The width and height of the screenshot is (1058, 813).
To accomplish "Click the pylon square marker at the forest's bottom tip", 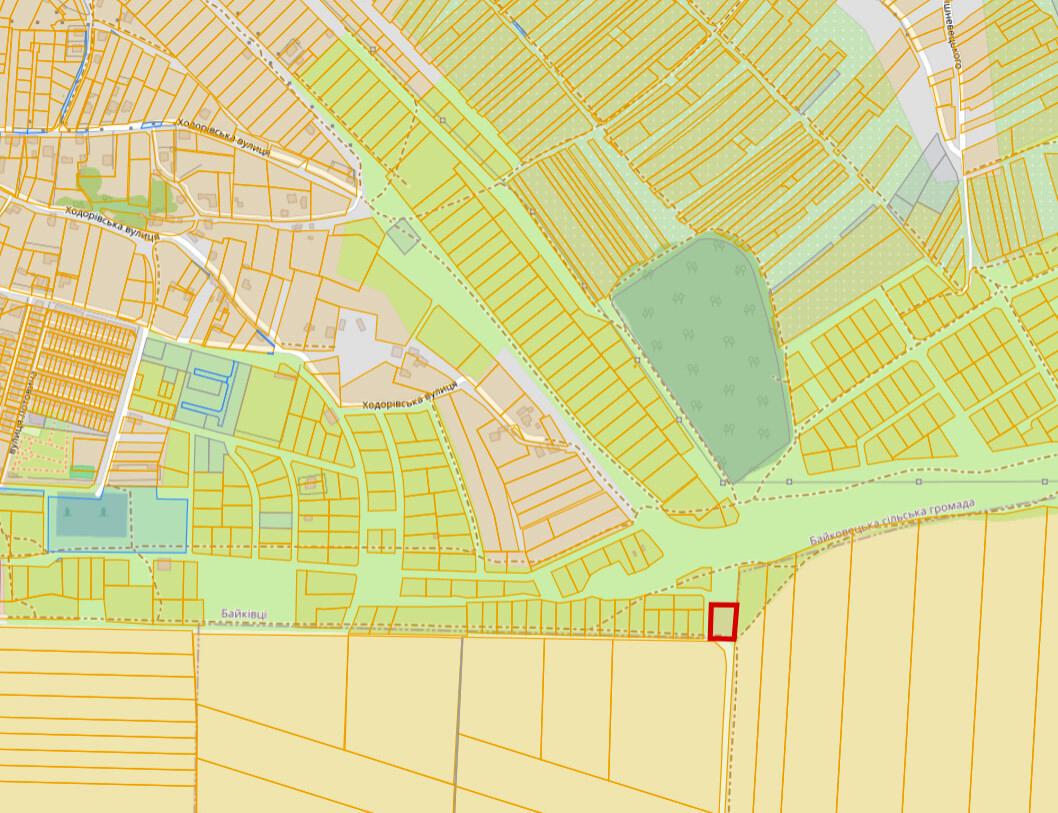I will (x=723, y=483).
